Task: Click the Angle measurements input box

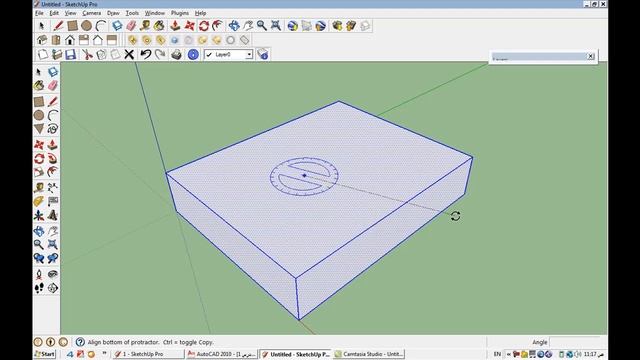Action: pos(576,342)
